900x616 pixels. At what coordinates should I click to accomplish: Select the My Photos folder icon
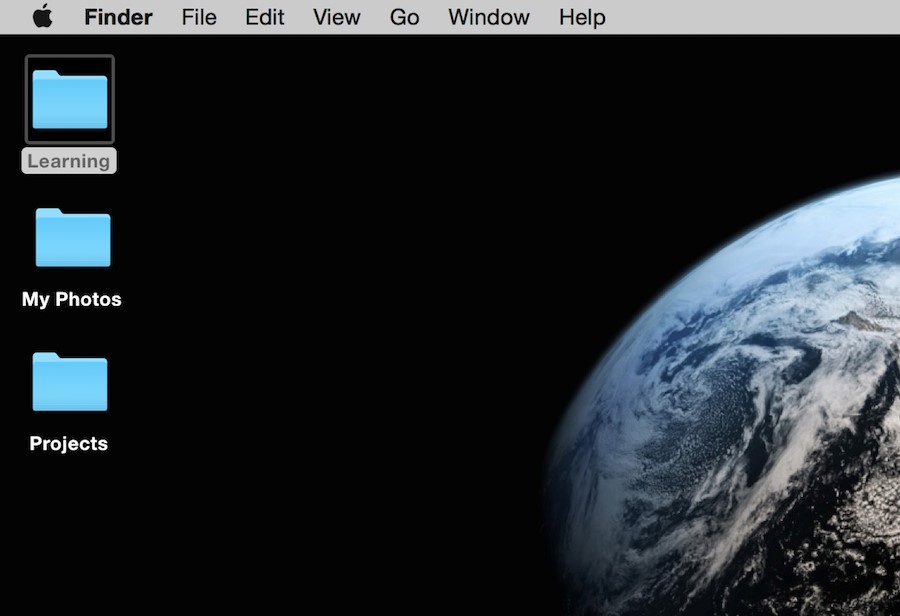click(x=72, y=237)
